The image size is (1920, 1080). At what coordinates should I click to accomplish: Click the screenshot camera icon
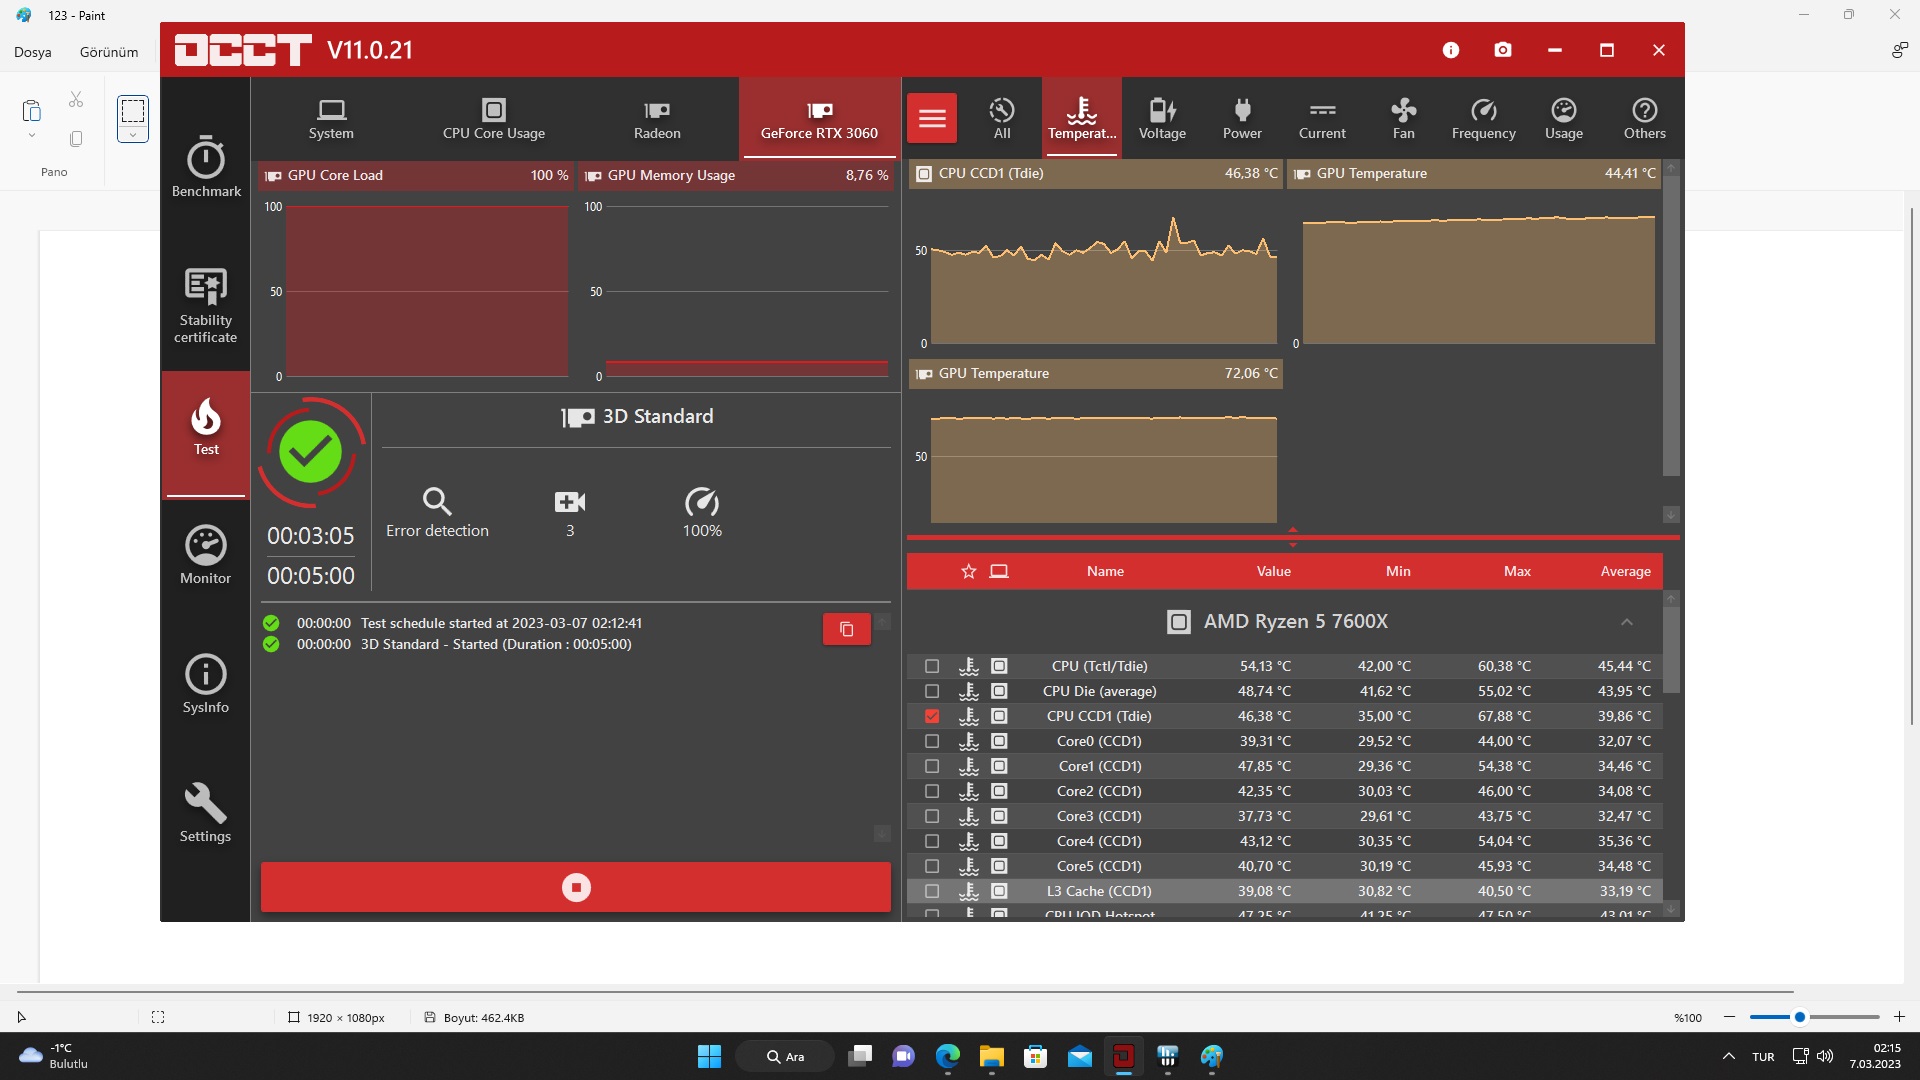(x=1502, y=50)
